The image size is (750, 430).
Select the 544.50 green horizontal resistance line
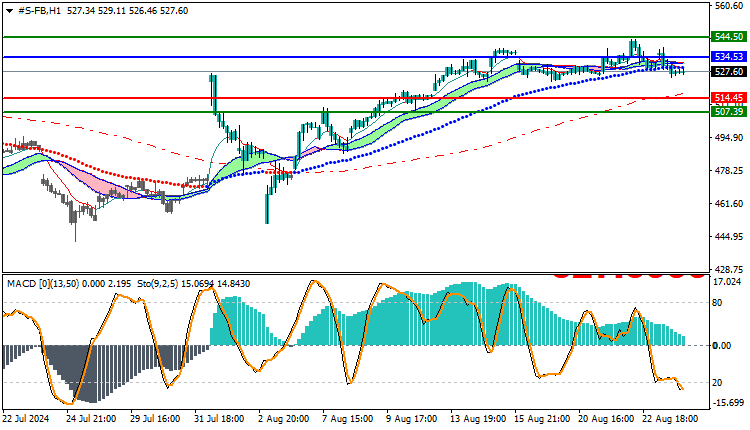(x=355, y=37)
